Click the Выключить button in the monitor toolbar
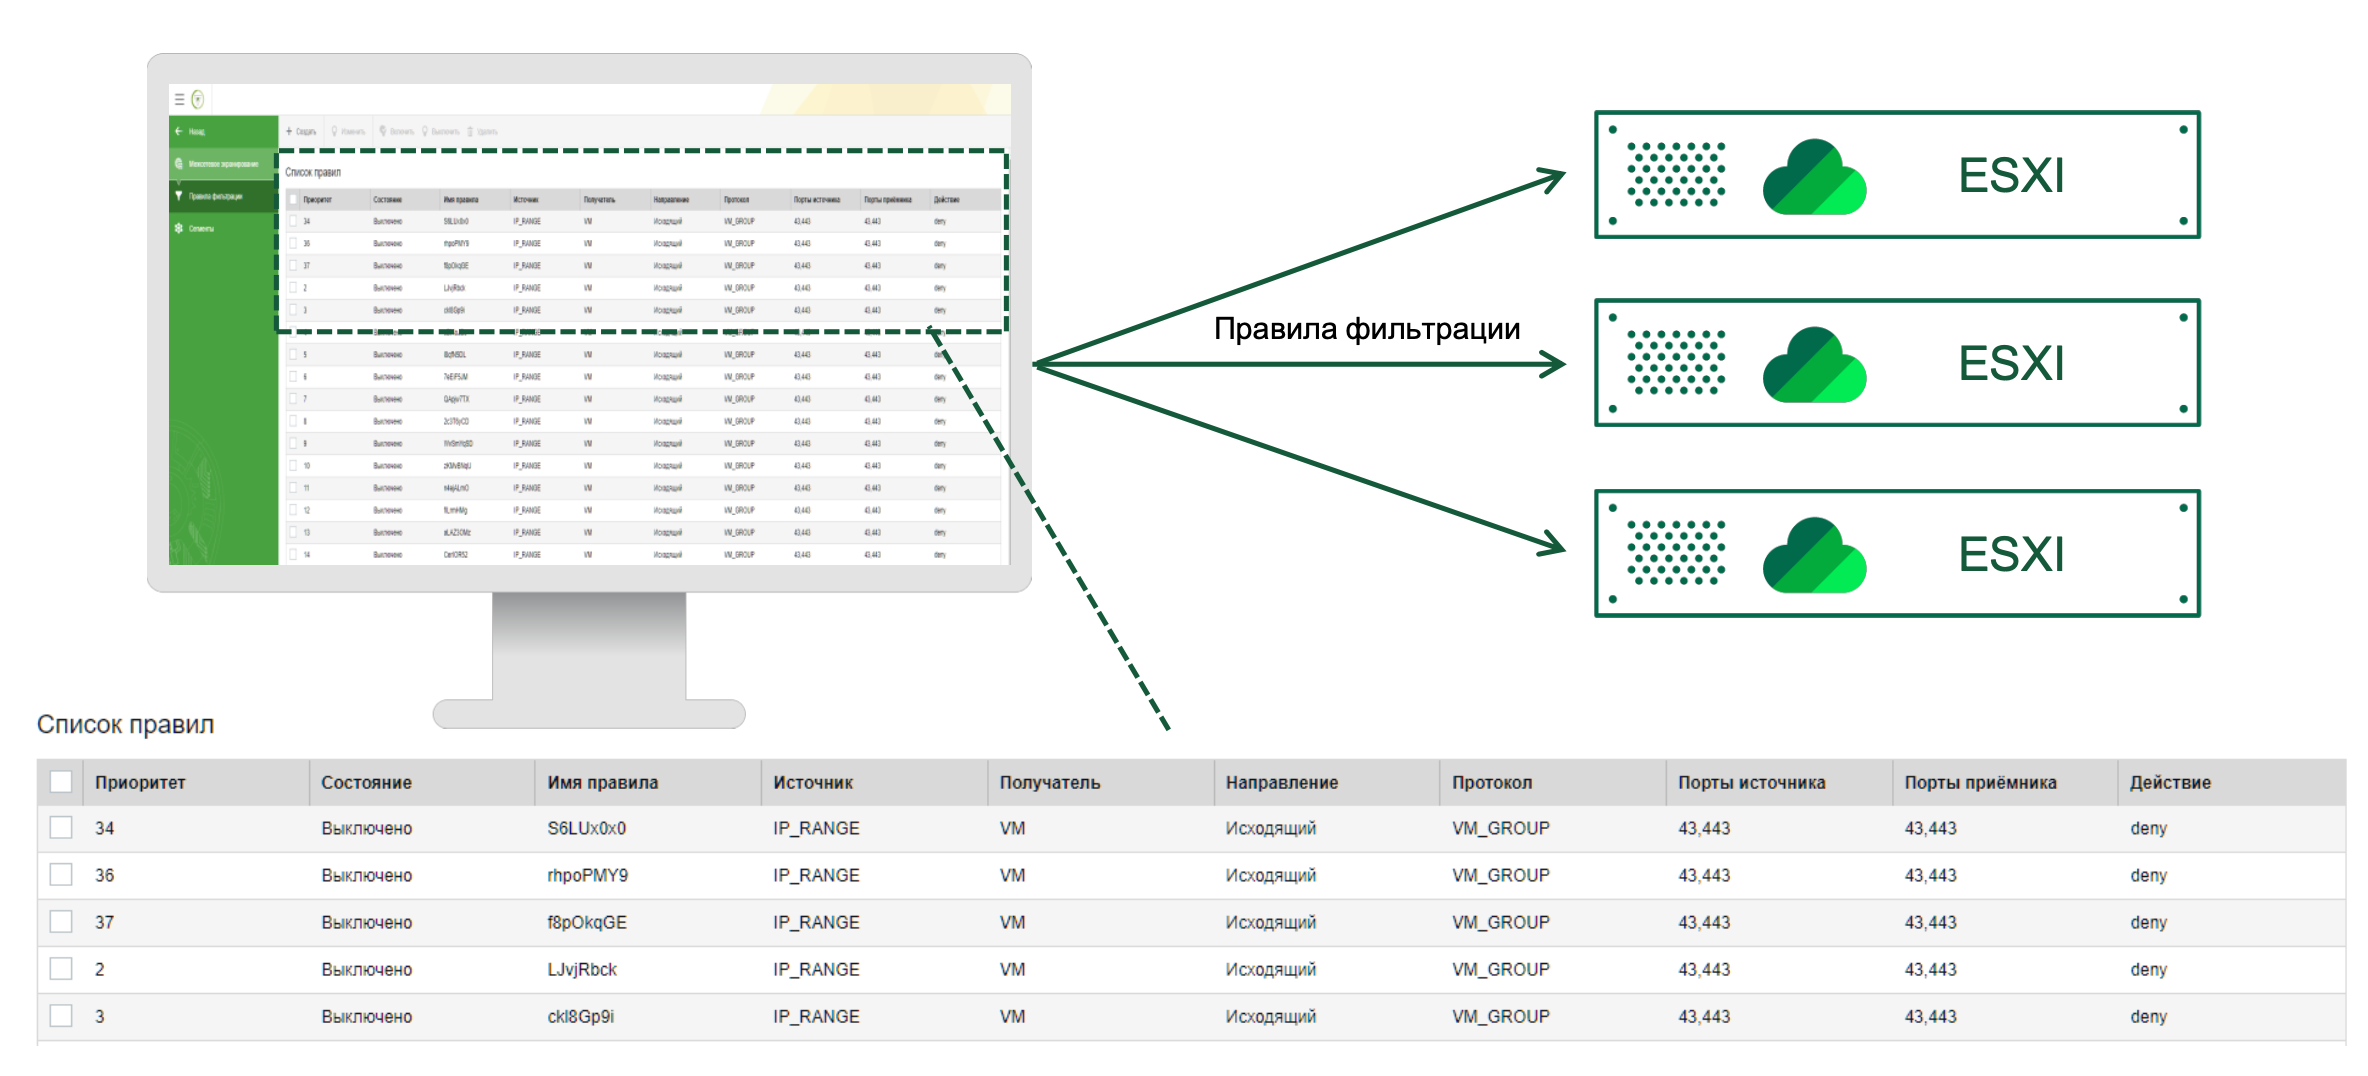Viewport: 2368px width, 1076px height. [441, 131]
